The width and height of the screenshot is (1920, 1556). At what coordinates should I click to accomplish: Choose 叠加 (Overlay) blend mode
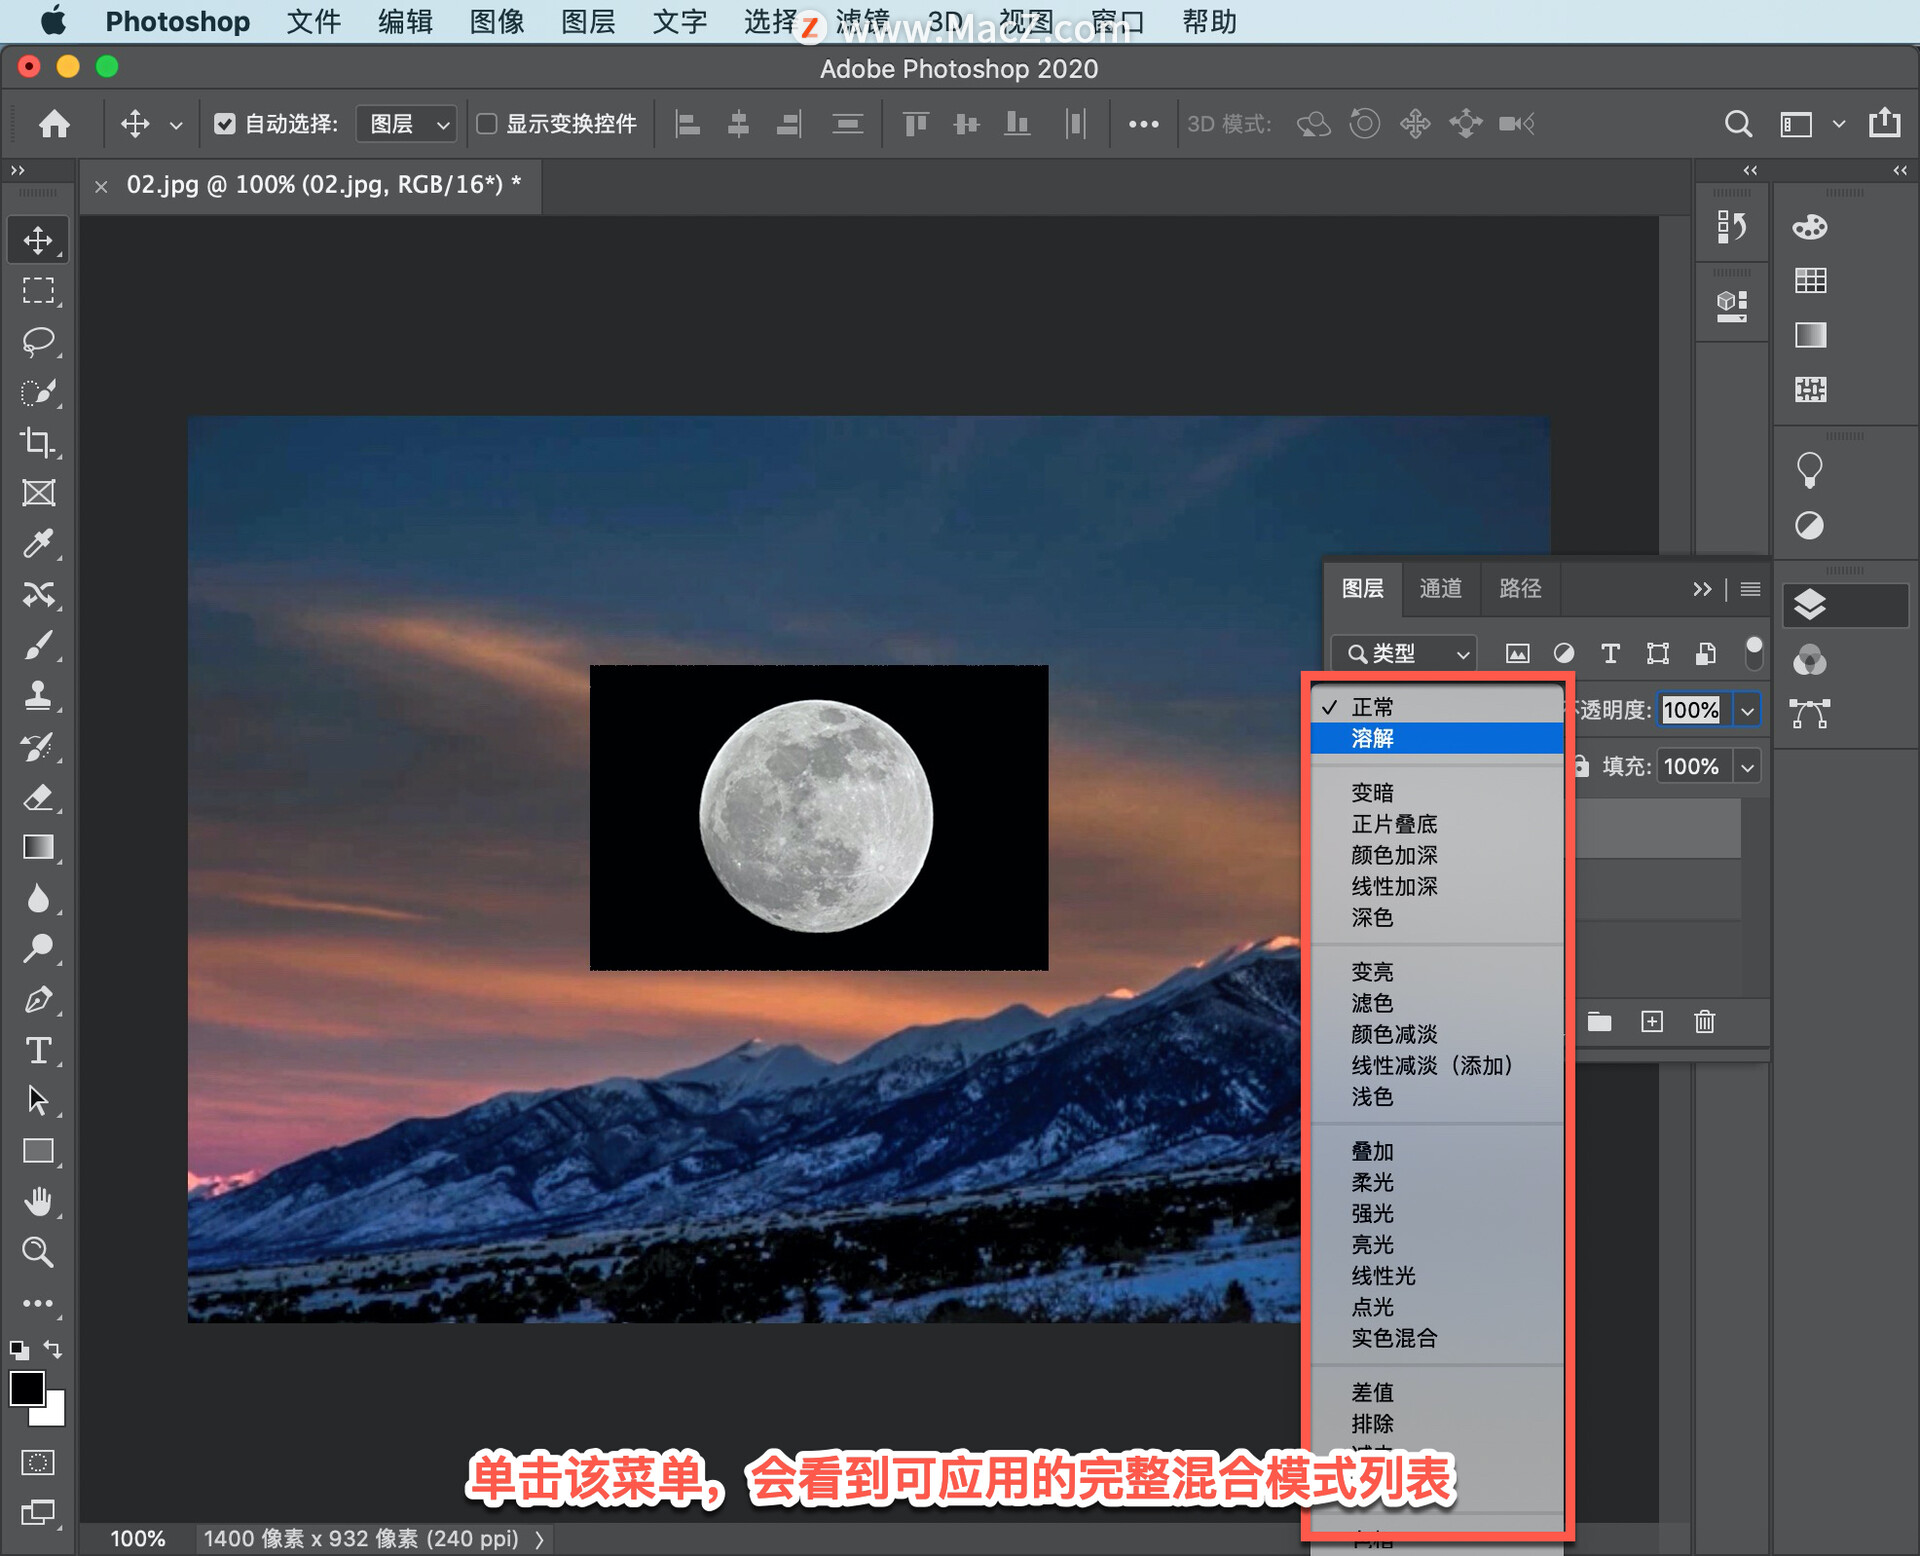click(x=1437, y=1151)
